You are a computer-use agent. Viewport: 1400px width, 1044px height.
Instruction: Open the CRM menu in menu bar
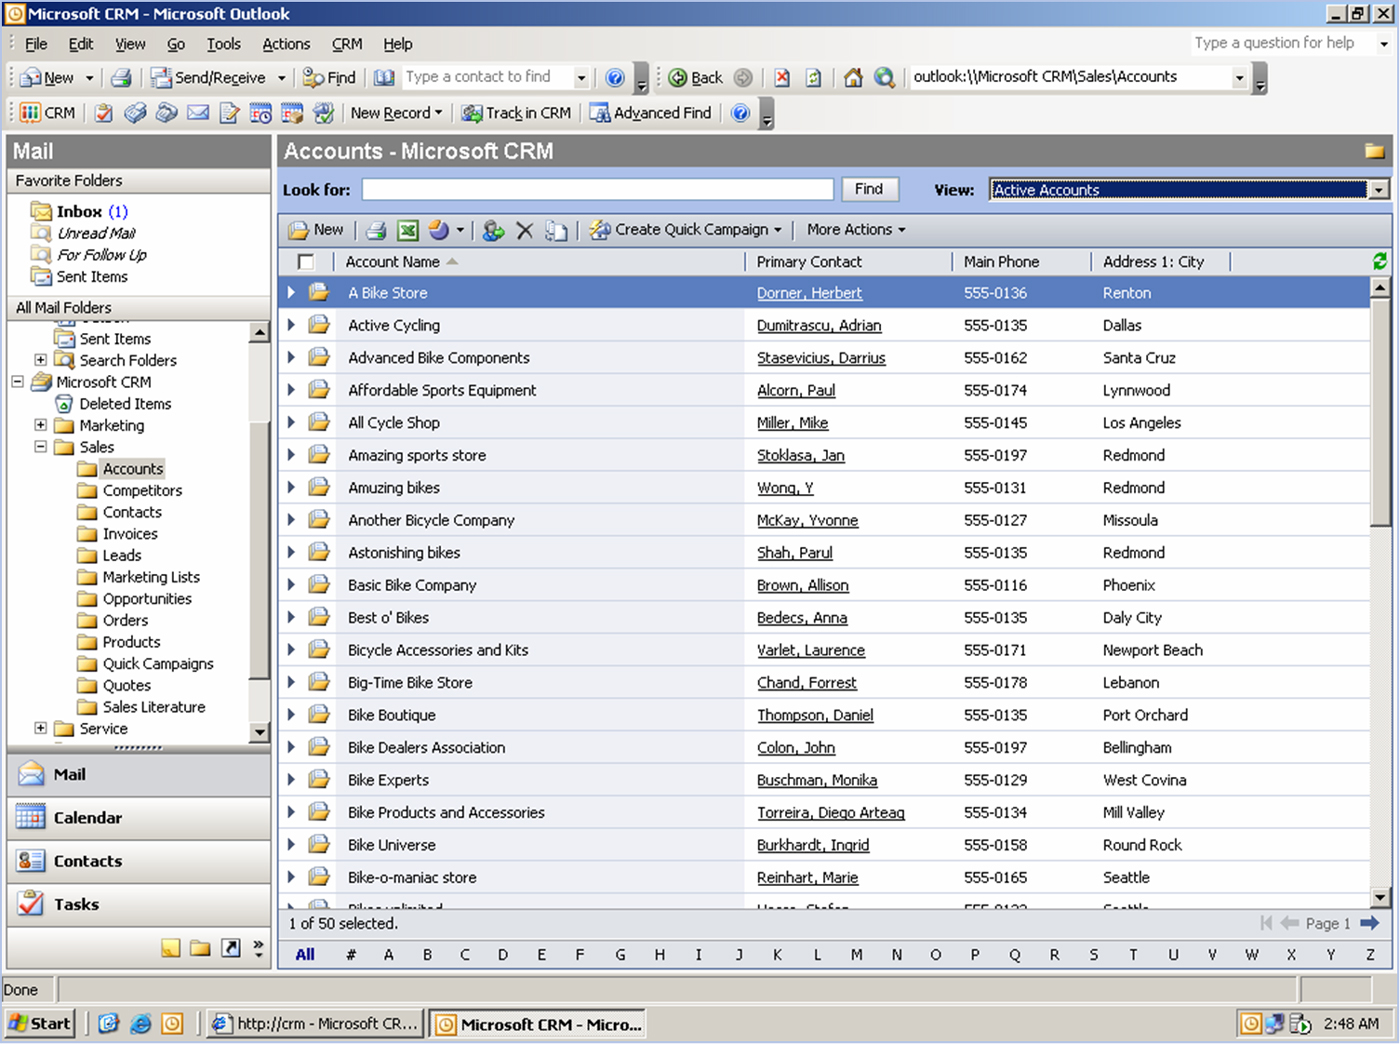[x=347, y=44]
